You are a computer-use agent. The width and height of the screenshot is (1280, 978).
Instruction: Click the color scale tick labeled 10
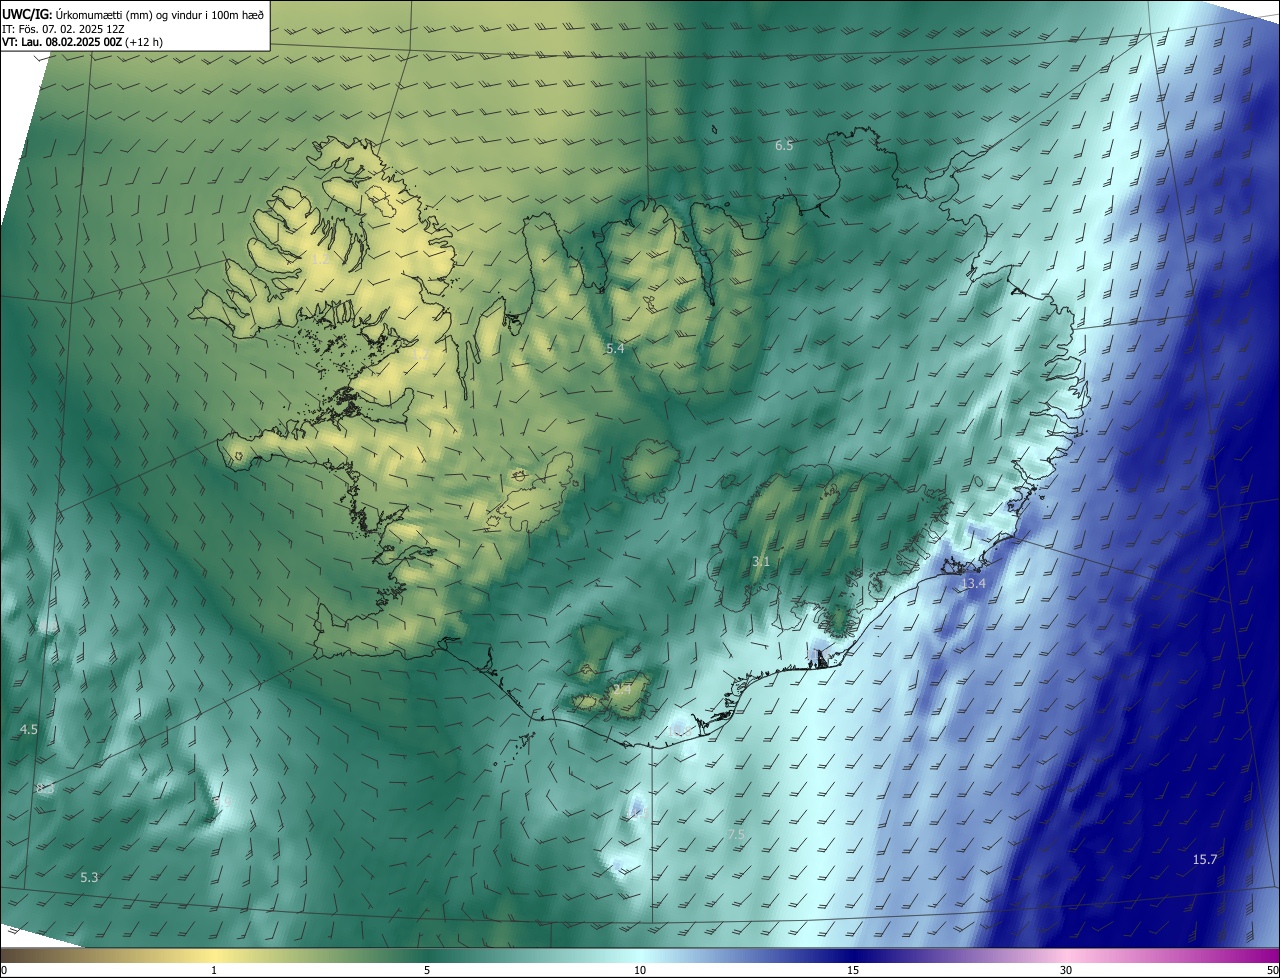pyautogui.click(x=640, y=970)
